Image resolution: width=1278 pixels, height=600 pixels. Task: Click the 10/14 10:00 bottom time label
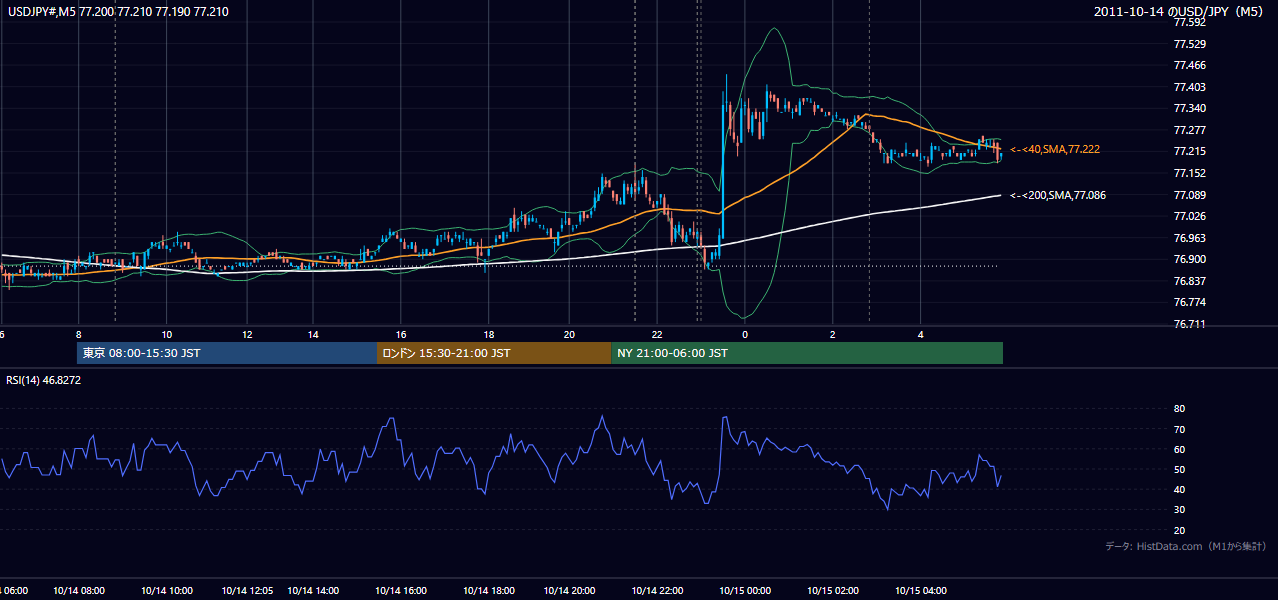167,591
